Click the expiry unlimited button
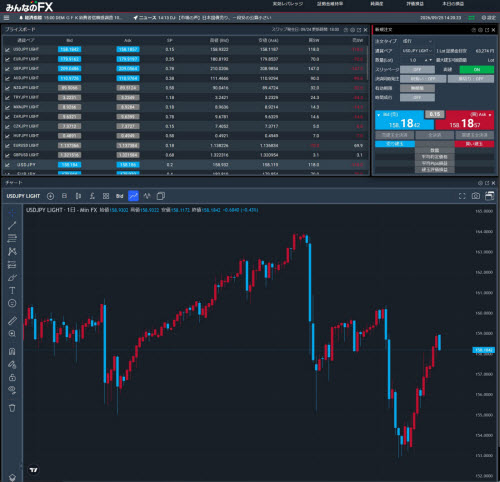 pos(417,88)
